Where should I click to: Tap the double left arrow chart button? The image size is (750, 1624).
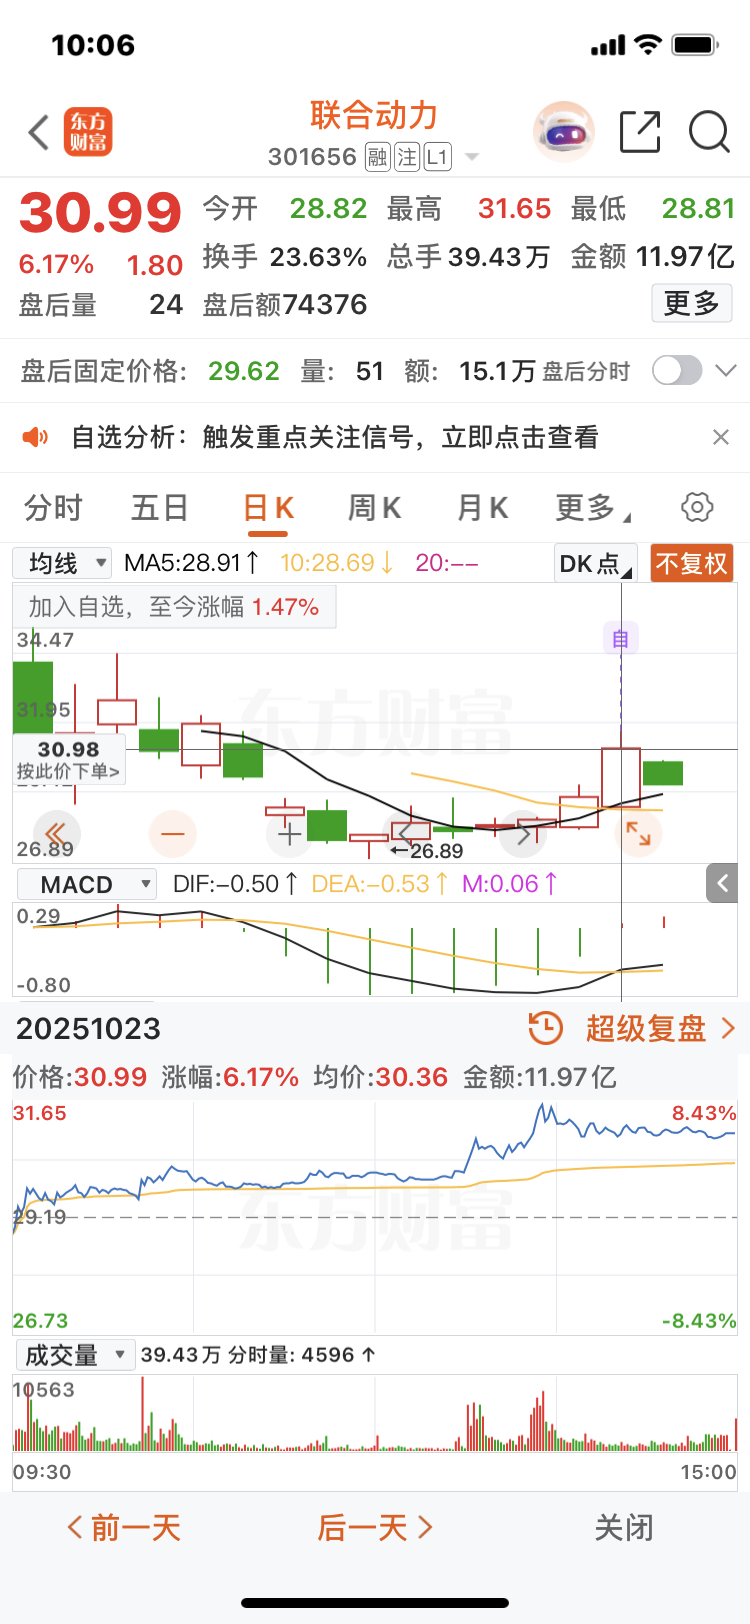(56, 833)
